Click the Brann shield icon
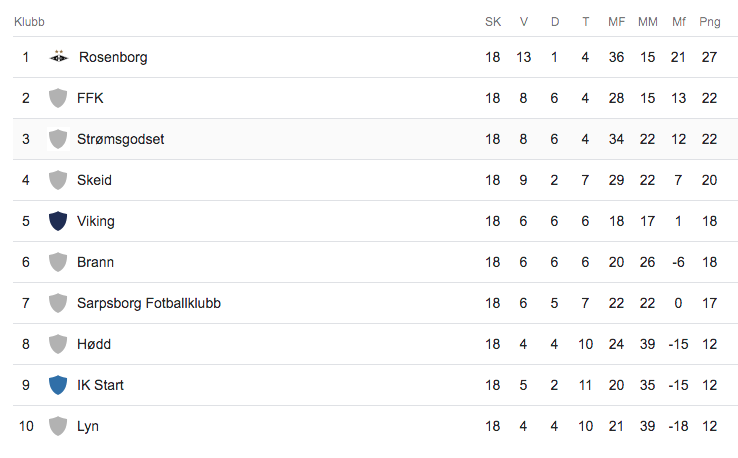The height and width of the screenshot is (458, 738). [x=58, y=262]
